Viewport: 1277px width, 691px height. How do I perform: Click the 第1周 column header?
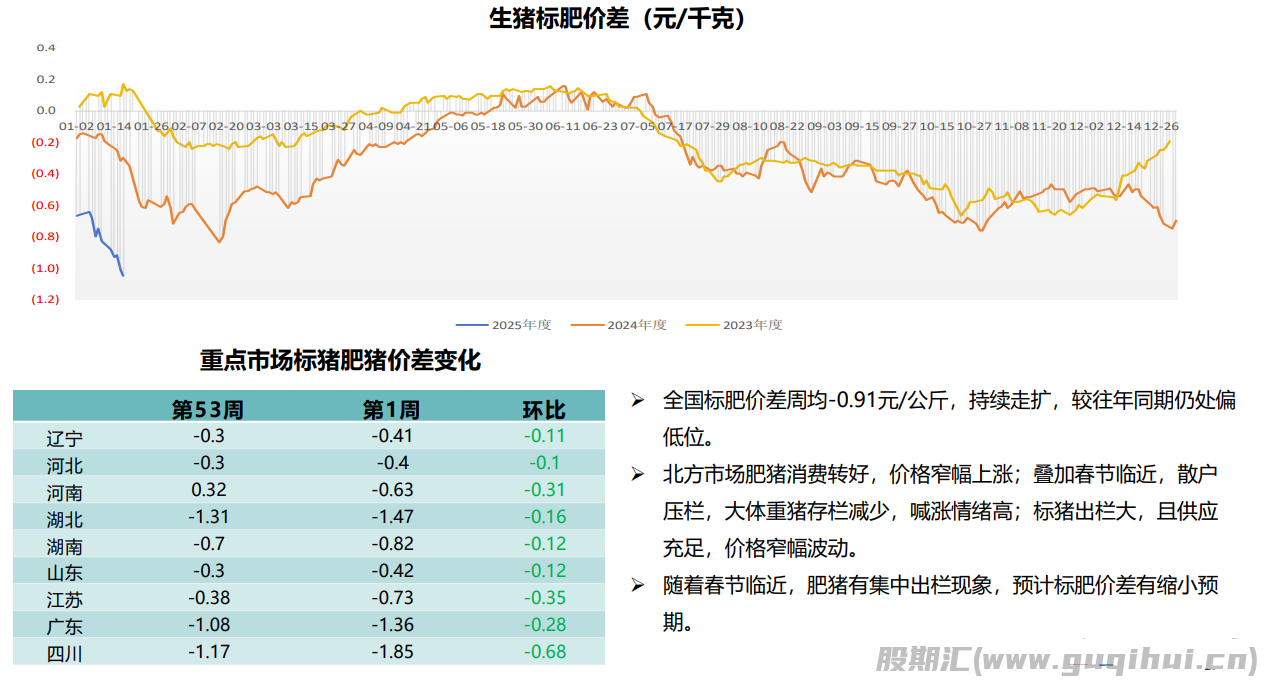[391, 410]
